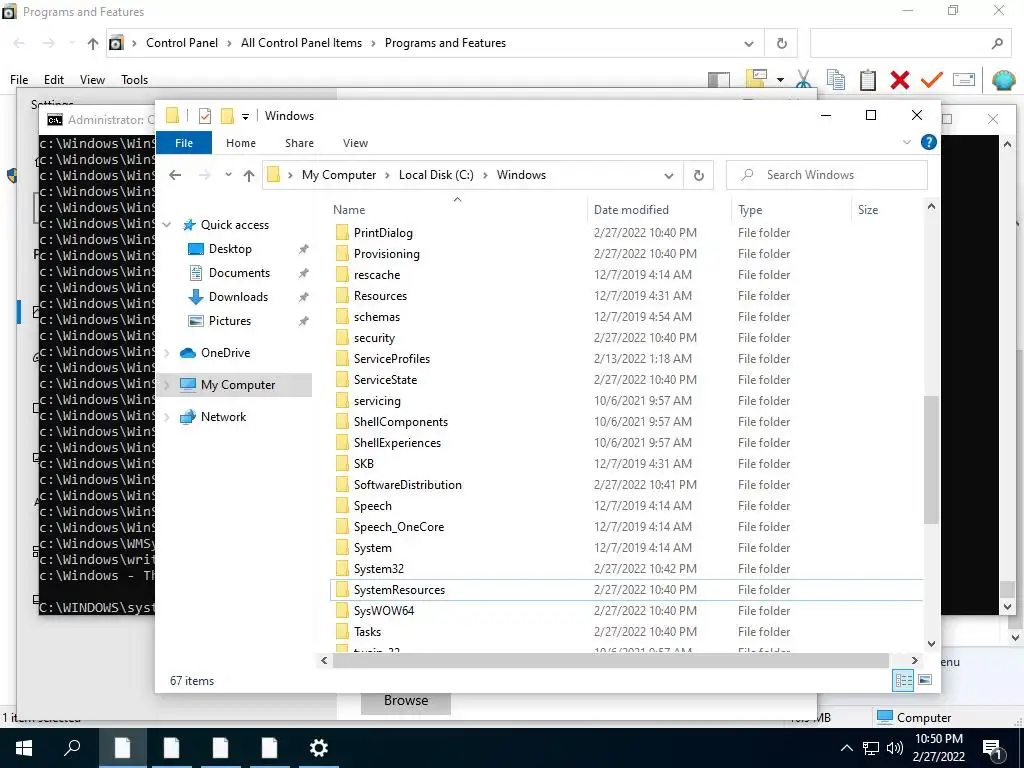Screen dimensions: 1024x768
Task: Click the Copy icon in Programs and Features toolbar
Action: coord(836,80)
